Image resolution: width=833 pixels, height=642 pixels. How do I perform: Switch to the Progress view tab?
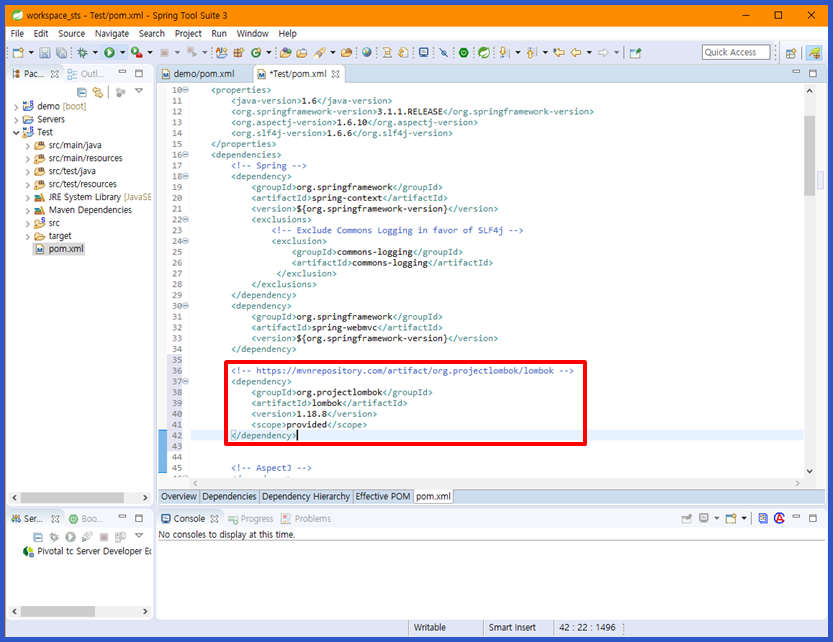tap(251, 519)
